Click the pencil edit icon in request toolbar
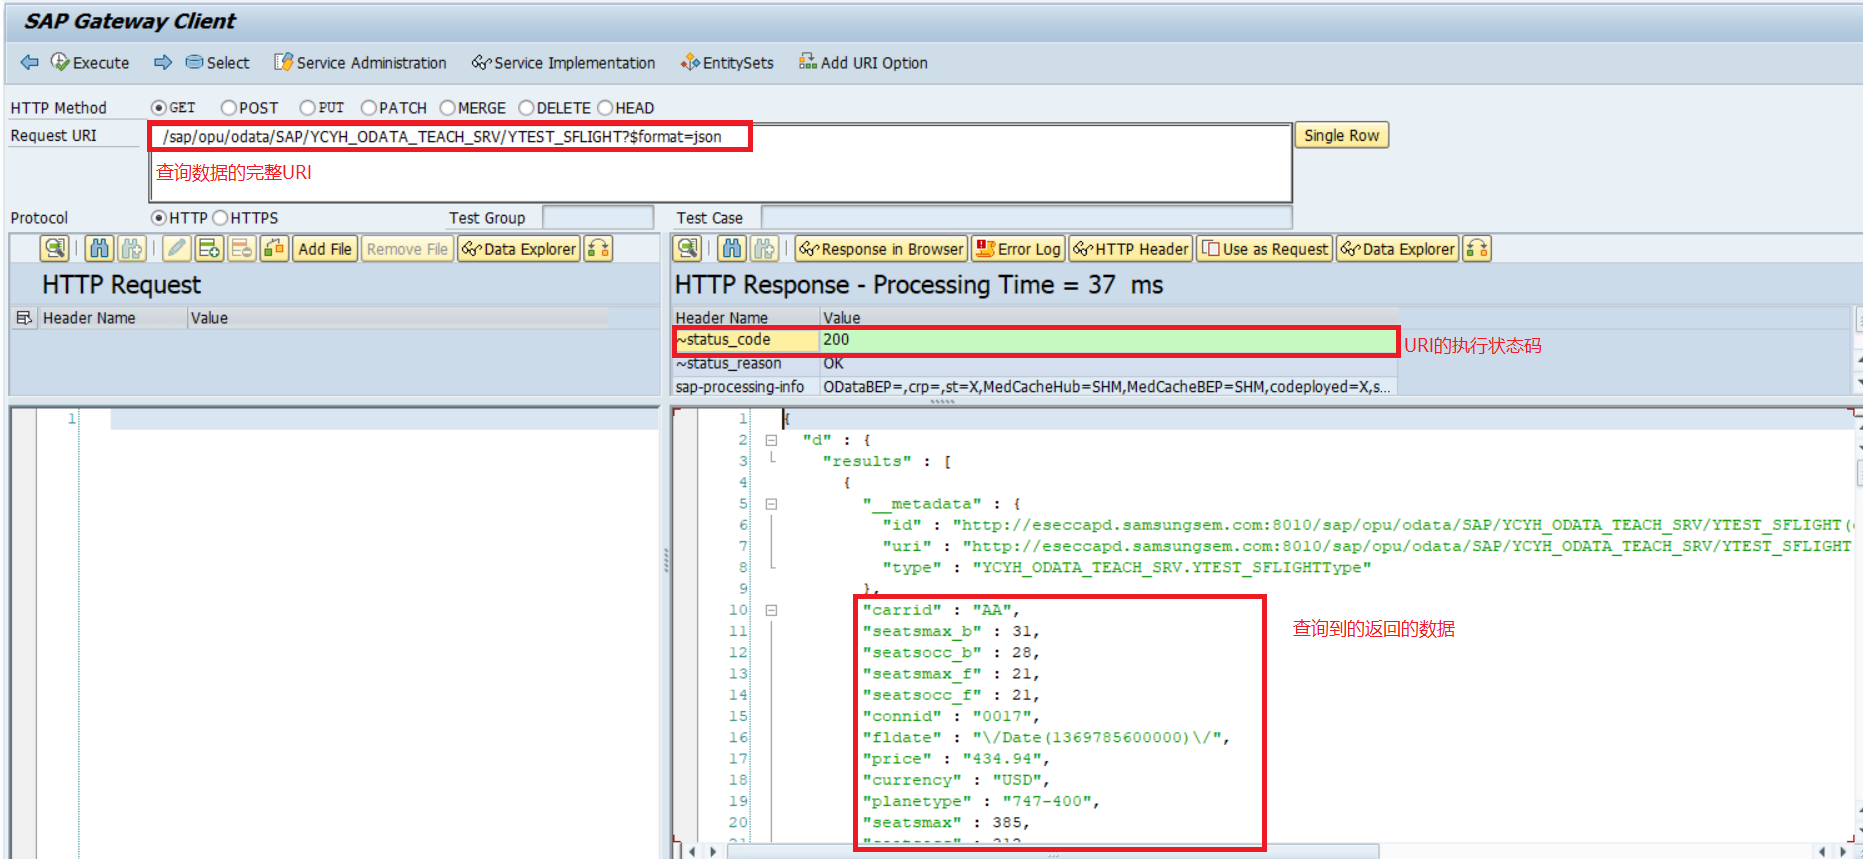The image size is (1863, 859). [x=177, y=249]
